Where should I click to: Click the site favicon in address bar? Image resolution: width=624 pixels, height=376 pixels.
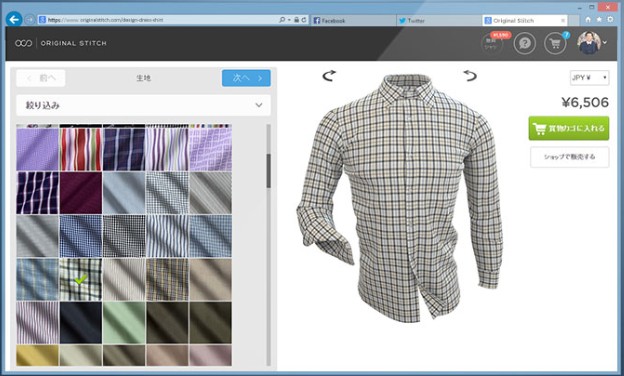[x=42, y=19]
